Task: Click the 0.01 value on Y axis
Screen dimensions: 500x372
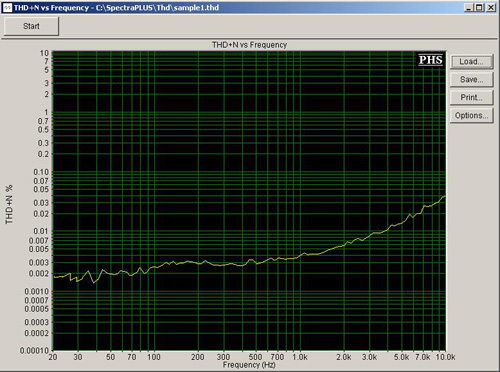Action: (x=41, y=231)
